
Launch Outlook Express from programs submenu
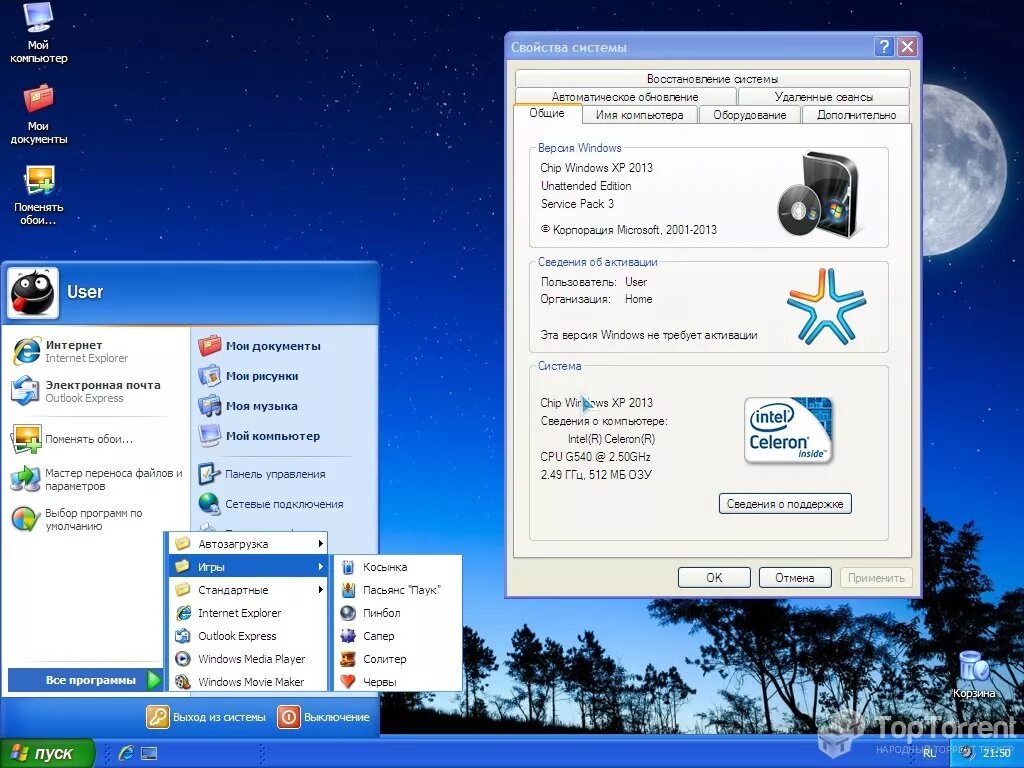pyautogui.click(x=248, y=635)
